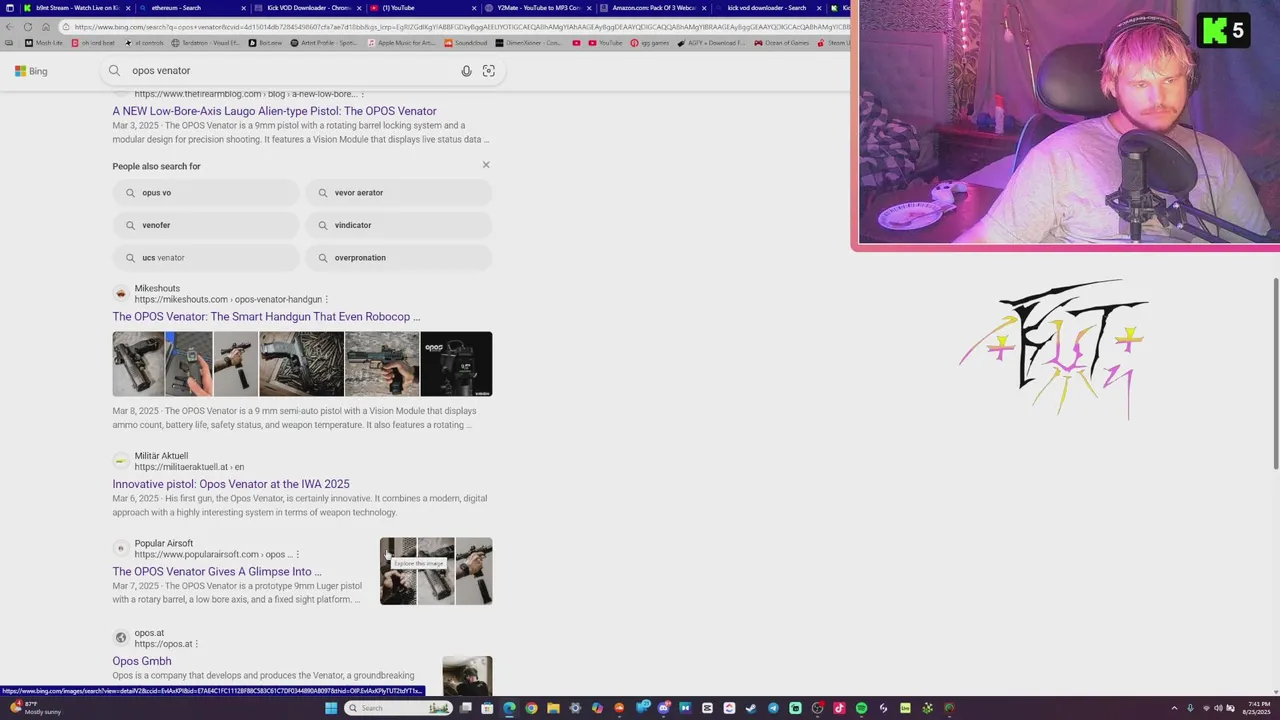Open the weather widget showing Mostly sunny
1280x720 pixels.
[36, 708]
